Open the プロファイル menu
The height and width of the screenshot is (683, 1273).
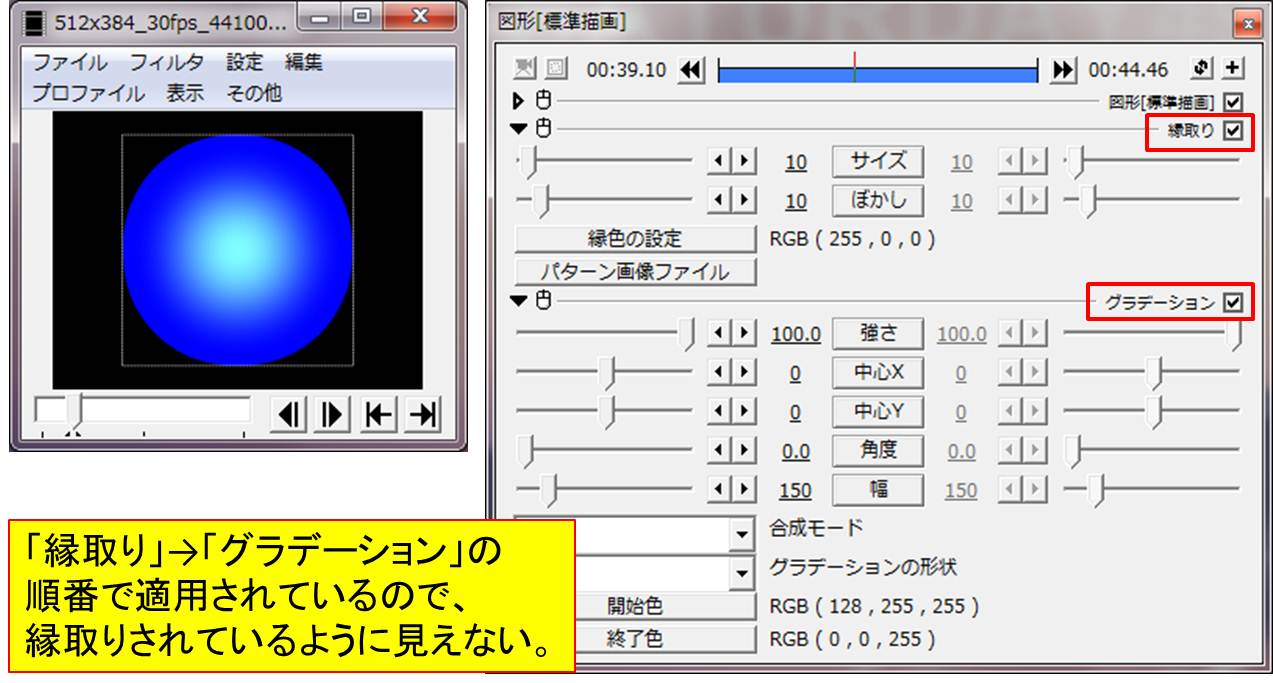pos(88,93)
